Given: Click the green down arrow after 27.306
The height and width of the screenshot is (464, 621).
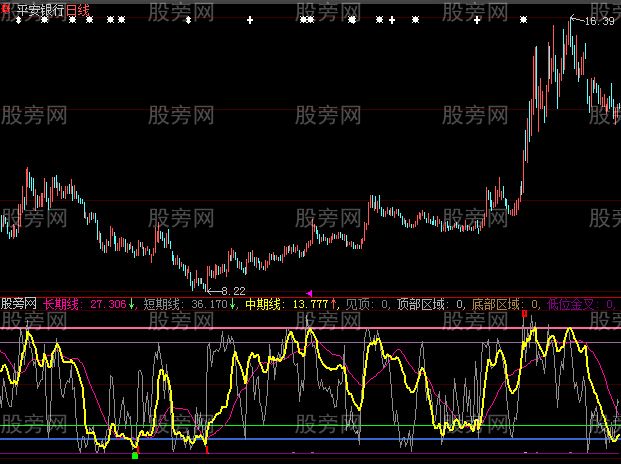Looking at the screenshot, I should point(132,303).
